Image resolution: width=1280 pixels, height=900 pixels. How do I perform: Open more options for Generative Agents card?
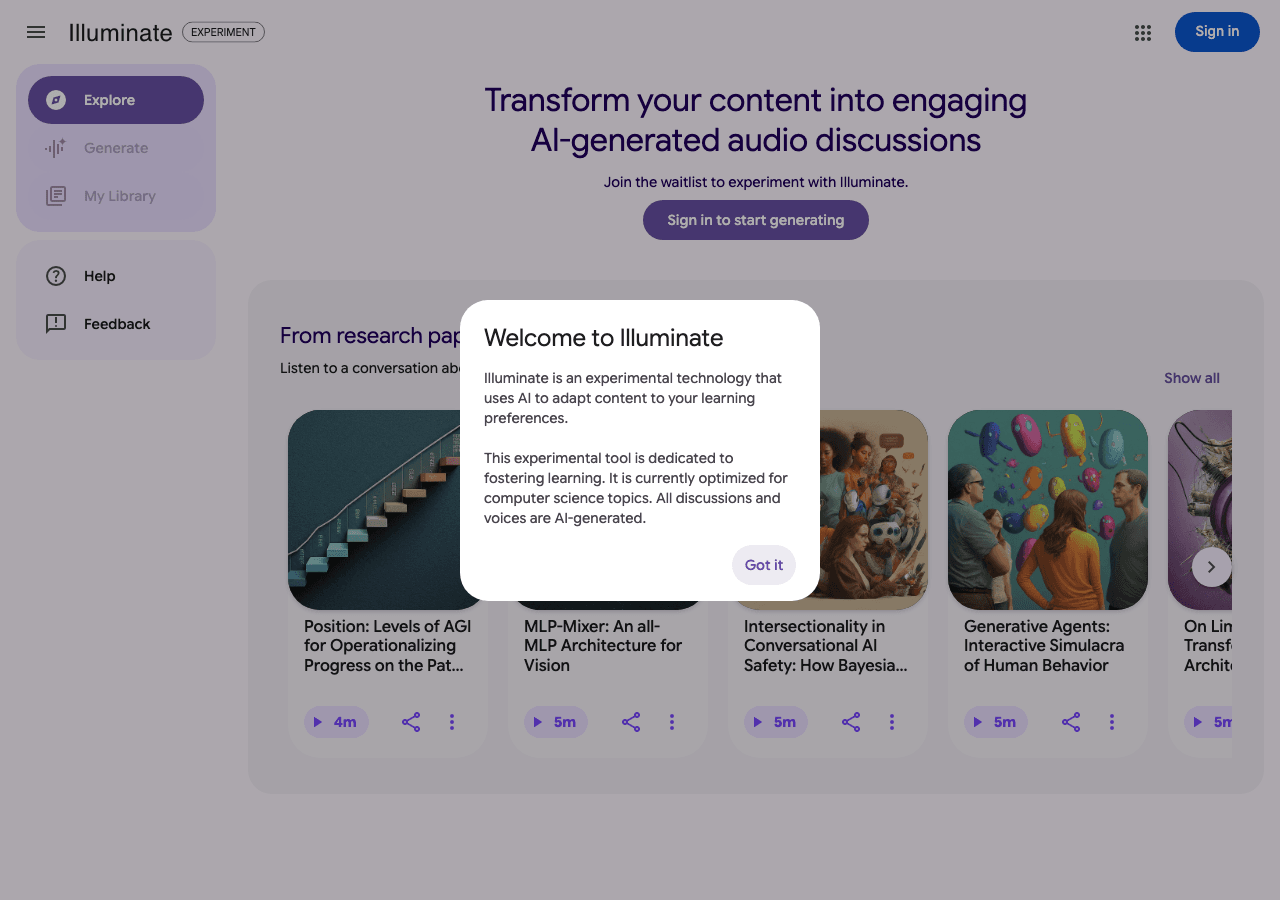point(1112,722)
